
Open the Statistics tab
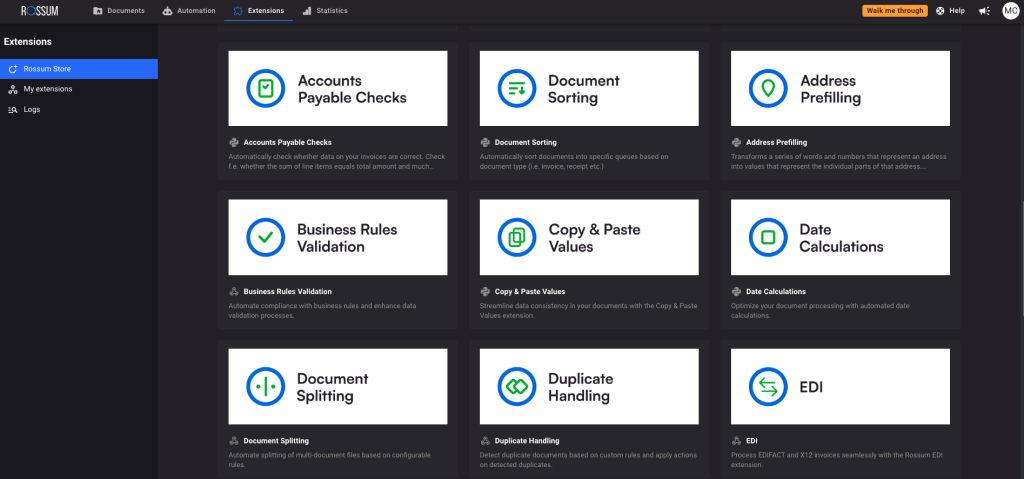pyautogui.click(x=325, y=10)
